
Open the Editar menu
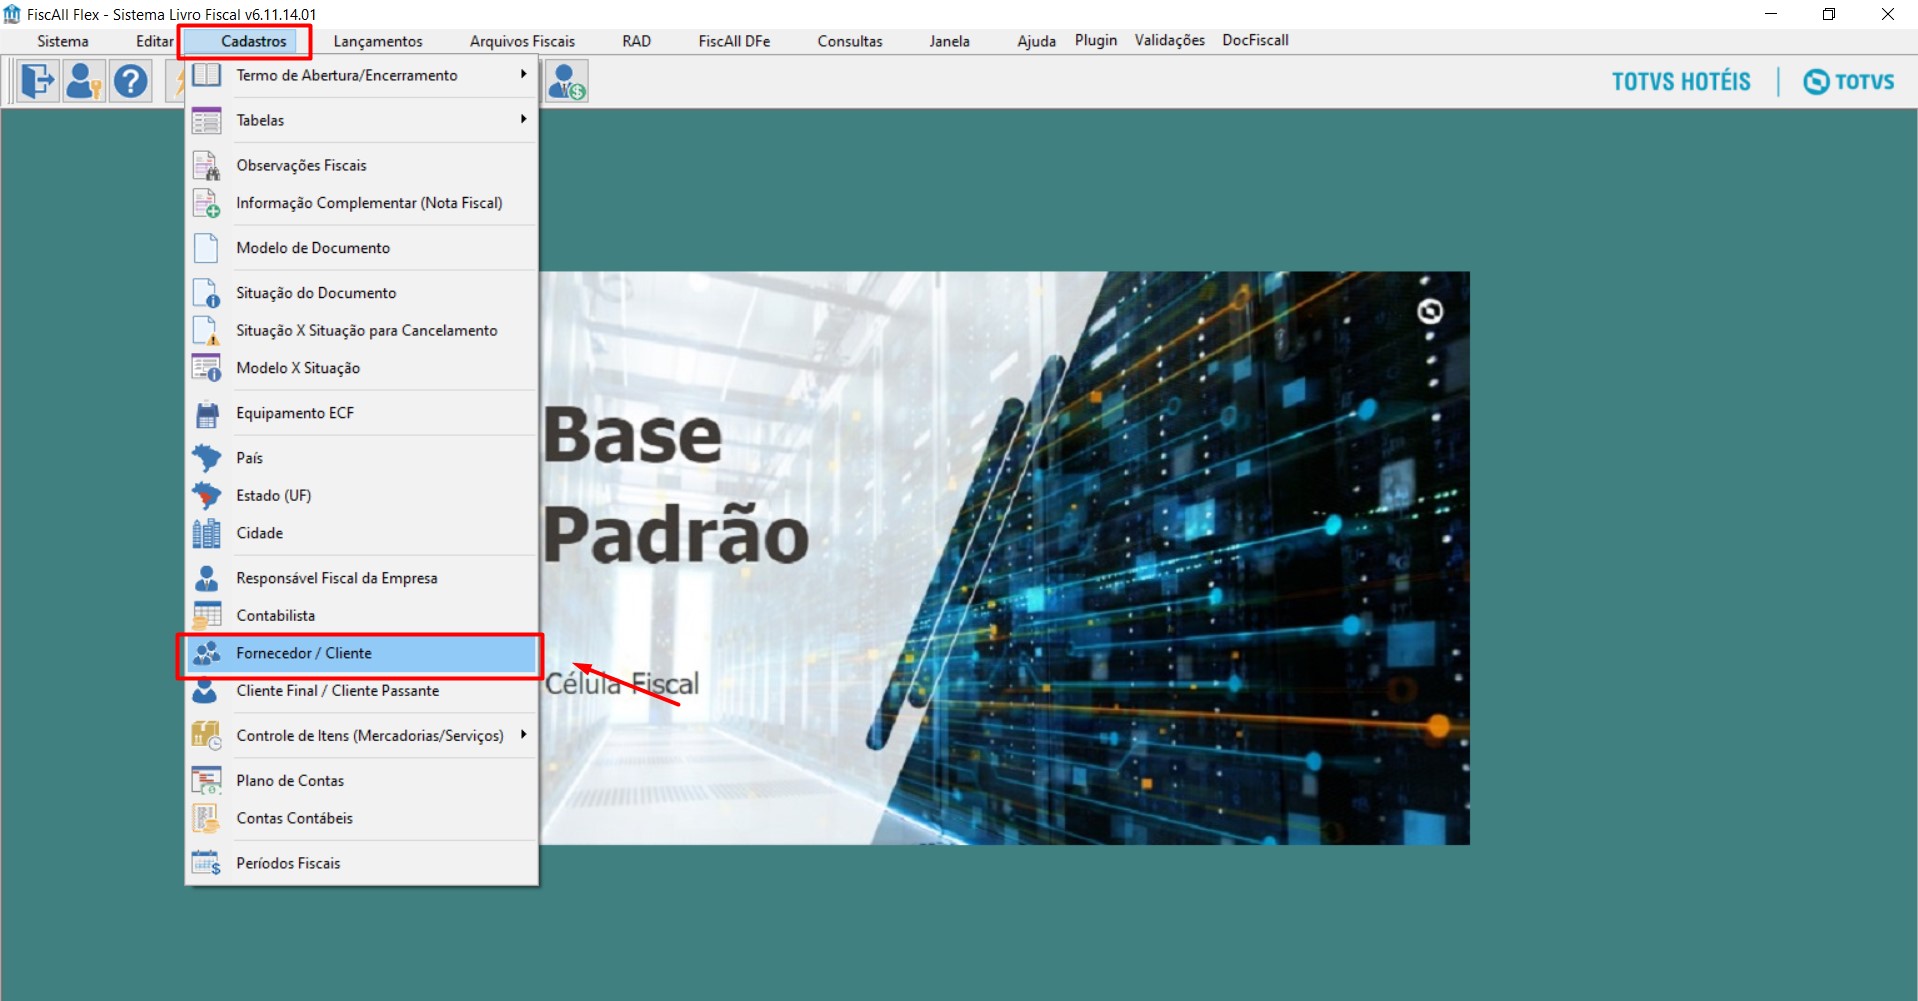pos(154,41)
